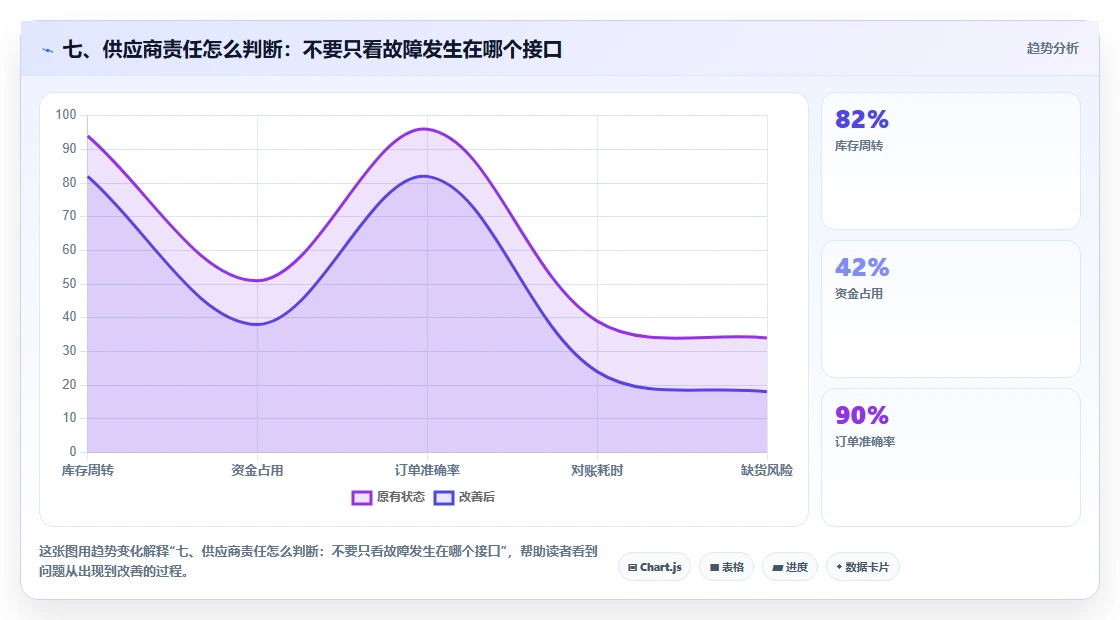The width and height of the screenshot is (1120, 620).
Task: Click the 原有状态 line point at 资金占用
Action: pyautogui.click(x=257, y=281)
